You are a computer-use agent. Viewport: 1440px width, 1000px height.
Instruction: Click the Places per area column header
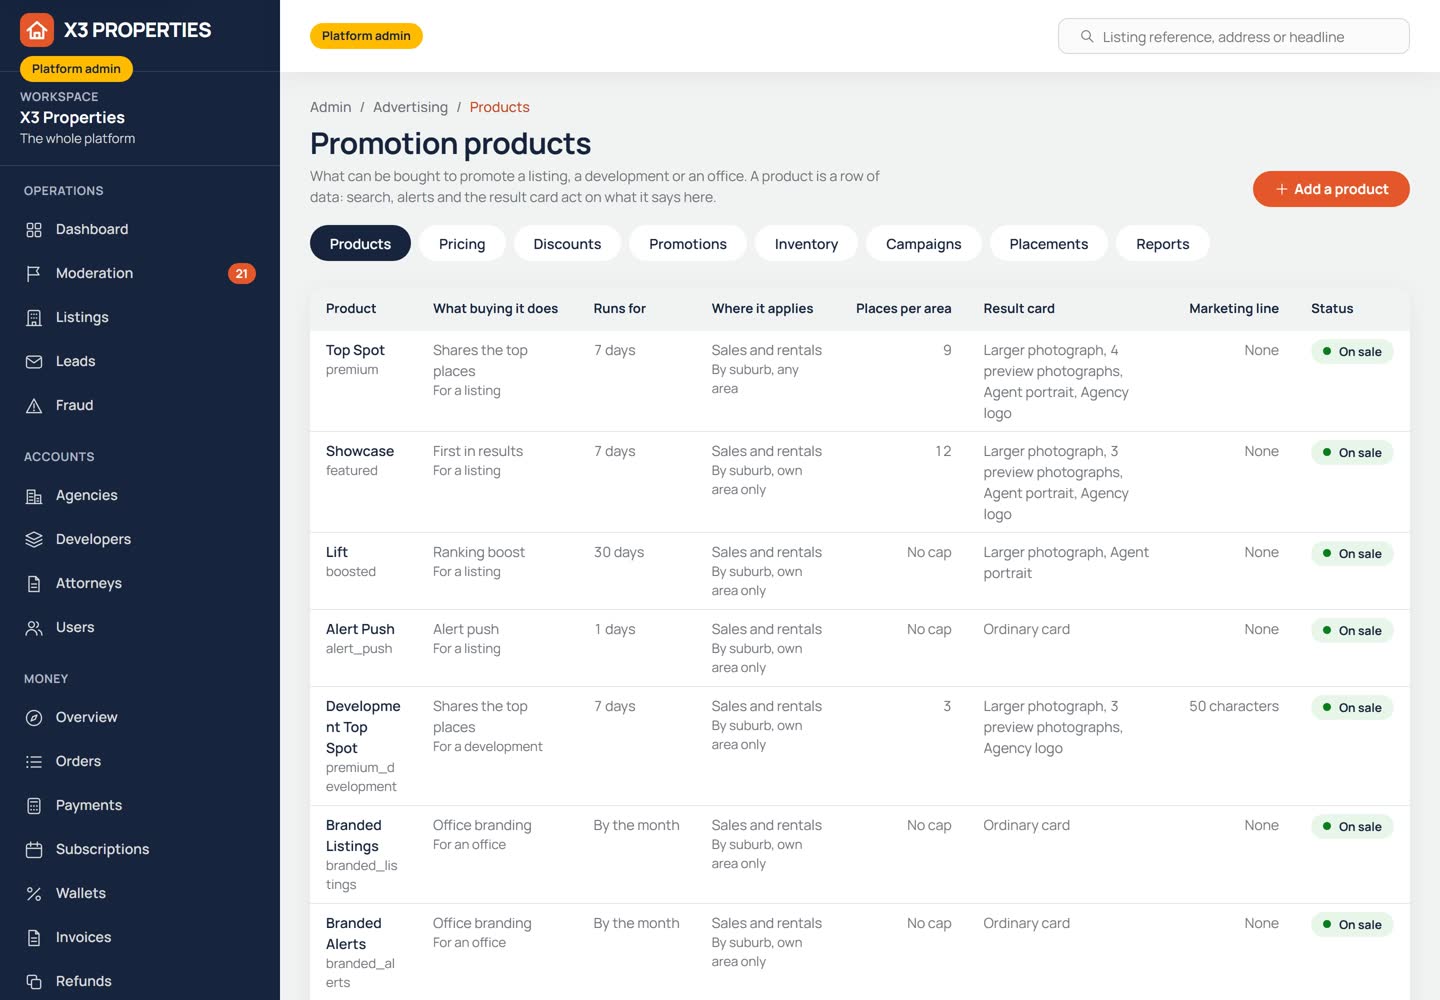(x=903, y=309)
